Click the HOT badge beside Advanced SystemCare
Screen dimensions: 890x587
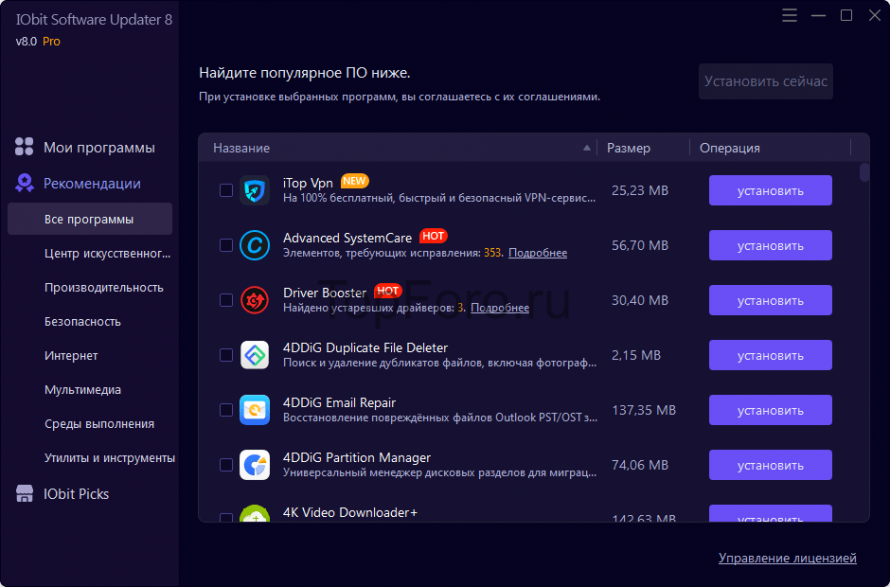pyautogui.click(x=433, y=236)
